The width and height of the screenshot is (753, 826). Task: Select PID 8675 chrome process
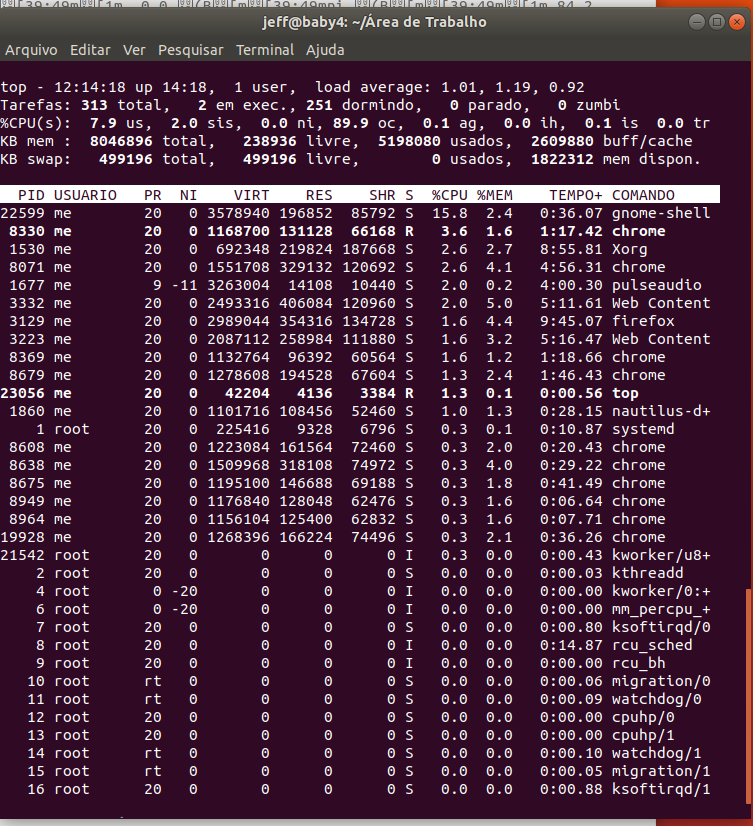[x=26, y=483]
